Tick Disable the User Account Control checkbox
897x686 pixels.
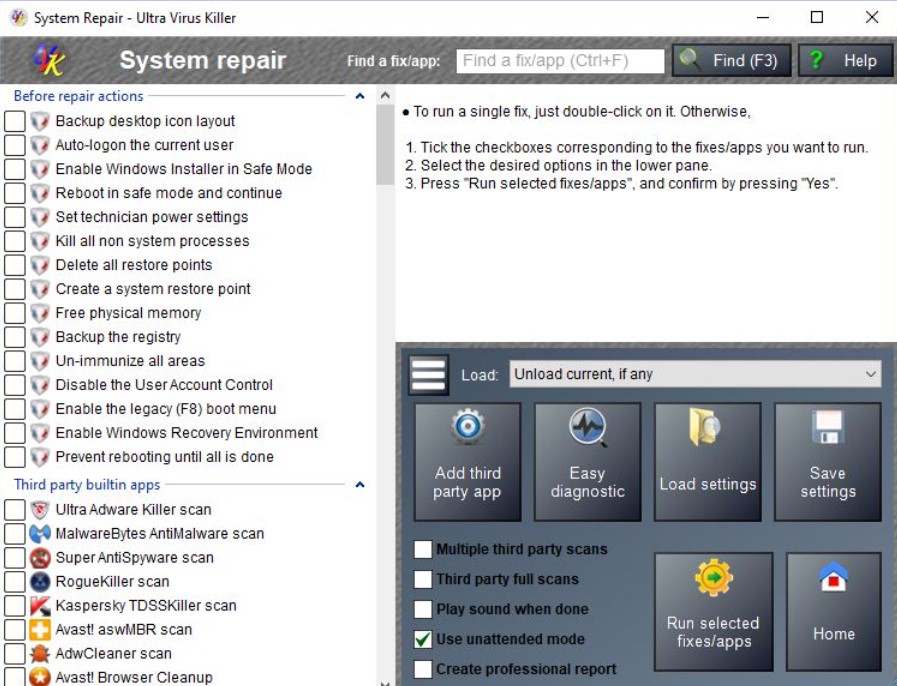(x=15, y=386)
